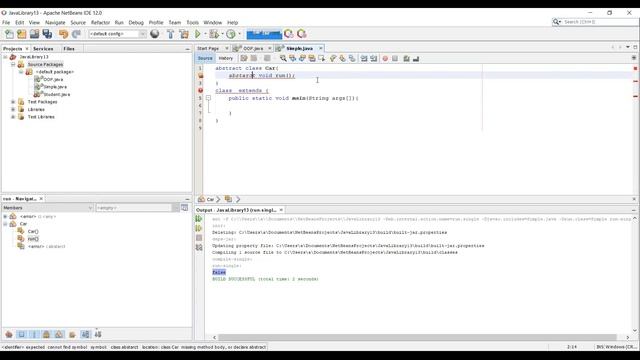Screen dimensions: 640x360
Task: Click the red Start Macro Recording icon
Action: coord(385,58)
